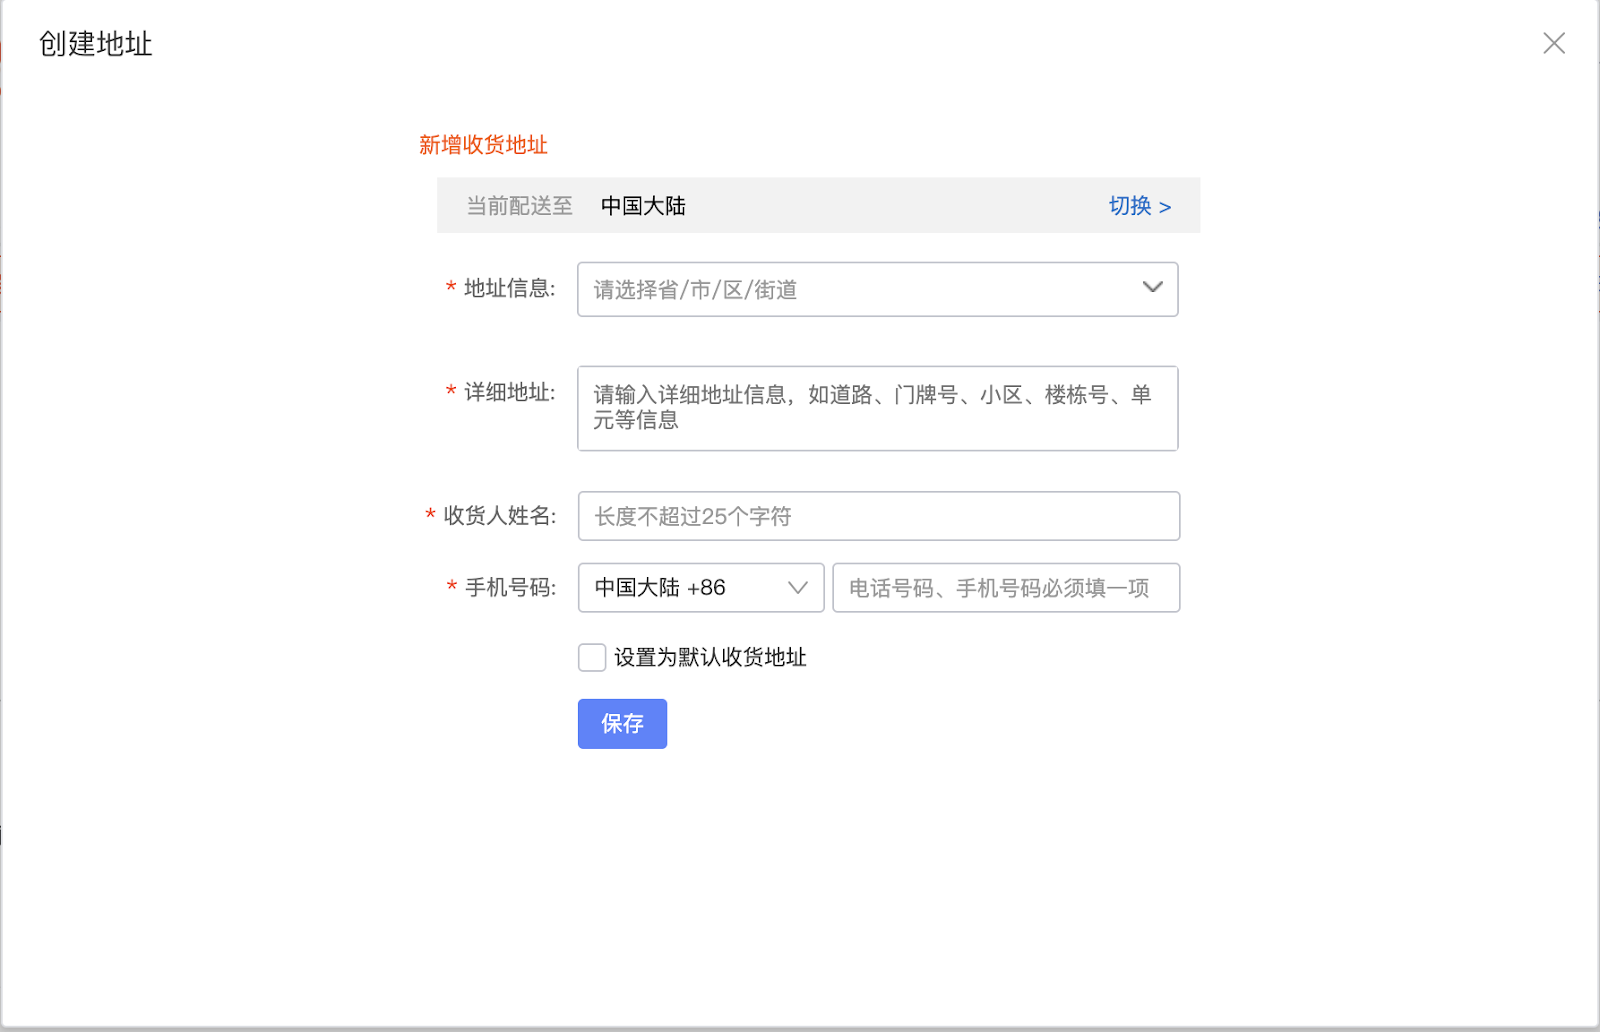Click the 中国大陆 delivery region text

643,206
